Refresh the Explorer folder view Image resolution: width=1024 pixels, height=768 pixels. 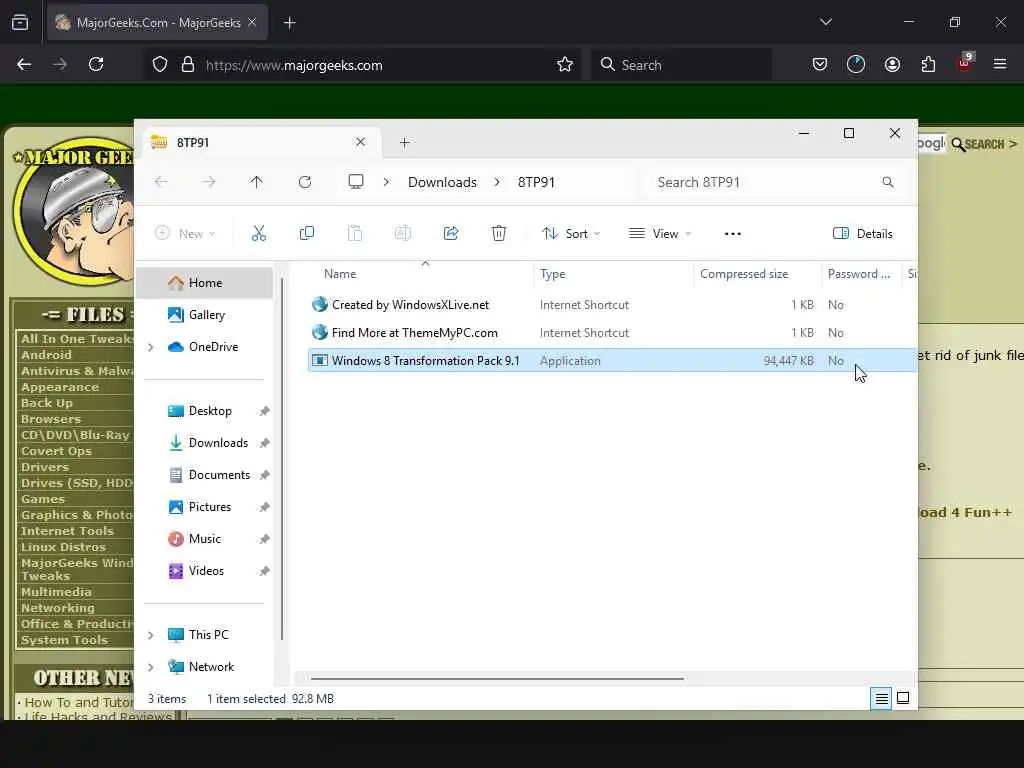coord(305,182)
